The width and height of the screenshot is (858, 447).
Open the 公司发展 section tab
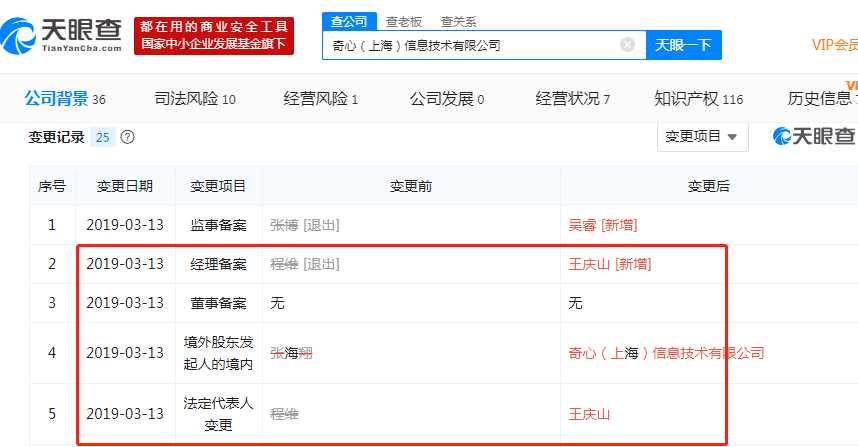click(x=447, y=99)
